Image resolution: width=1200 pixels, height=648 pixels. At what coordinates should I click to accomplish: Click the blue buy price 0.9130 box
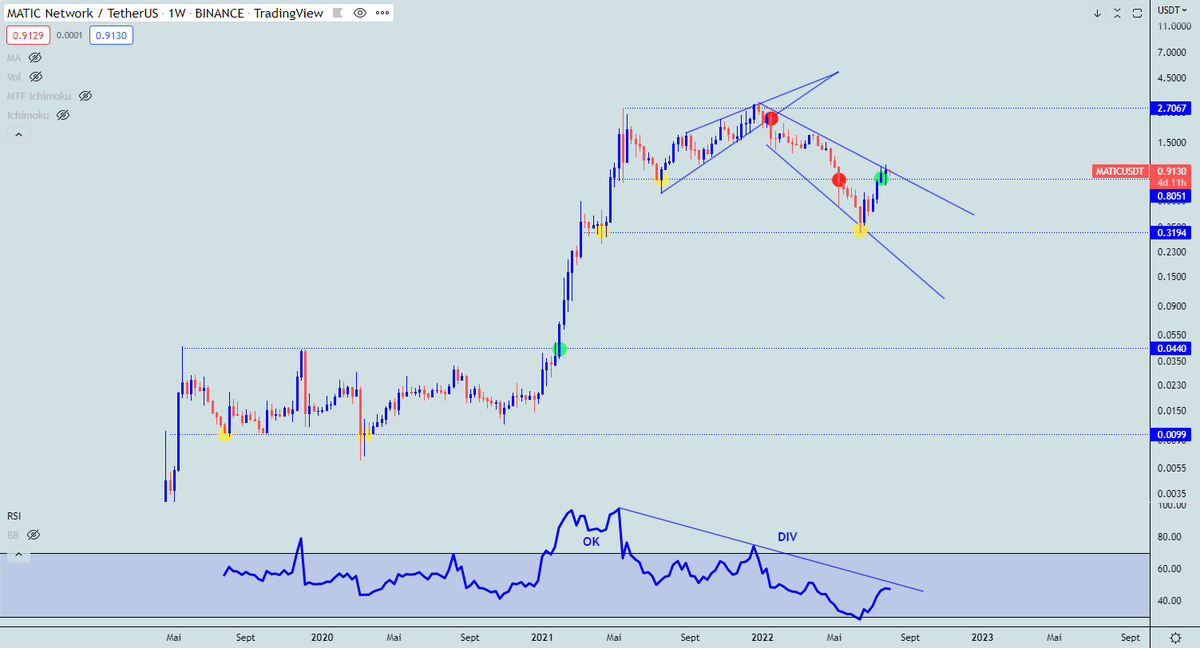[110, 35]
